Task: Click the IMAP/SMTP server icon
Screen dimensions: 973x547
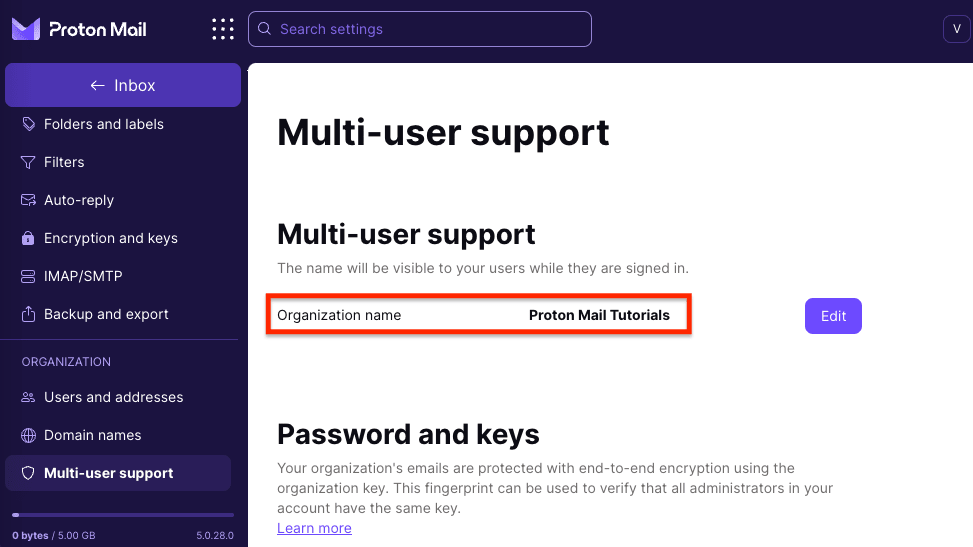Action: tap(28, 276)
